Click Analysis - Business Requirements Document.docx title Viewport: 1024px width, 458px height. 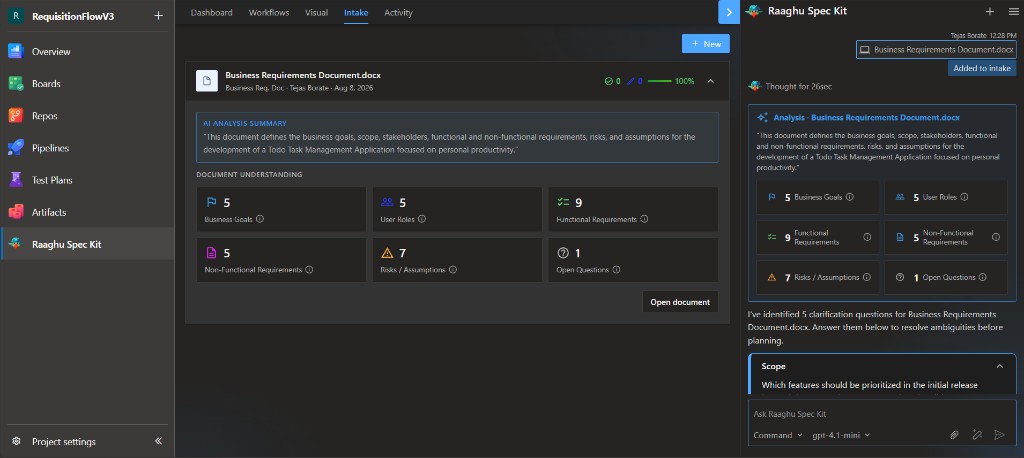pyautogui.click(x=866, y=118)
